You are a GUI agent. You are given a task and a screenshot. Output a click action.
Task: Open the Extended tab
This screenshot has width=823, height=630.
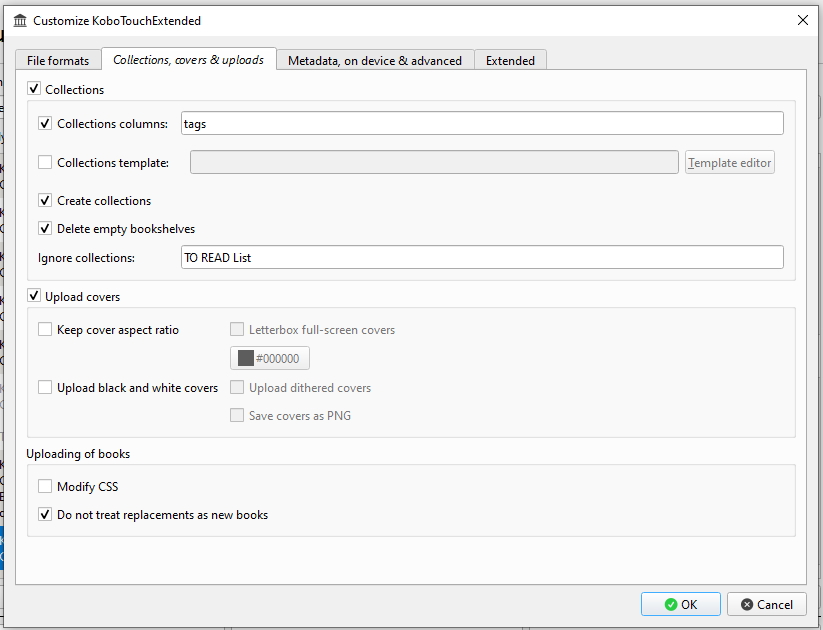coord(510,60)
